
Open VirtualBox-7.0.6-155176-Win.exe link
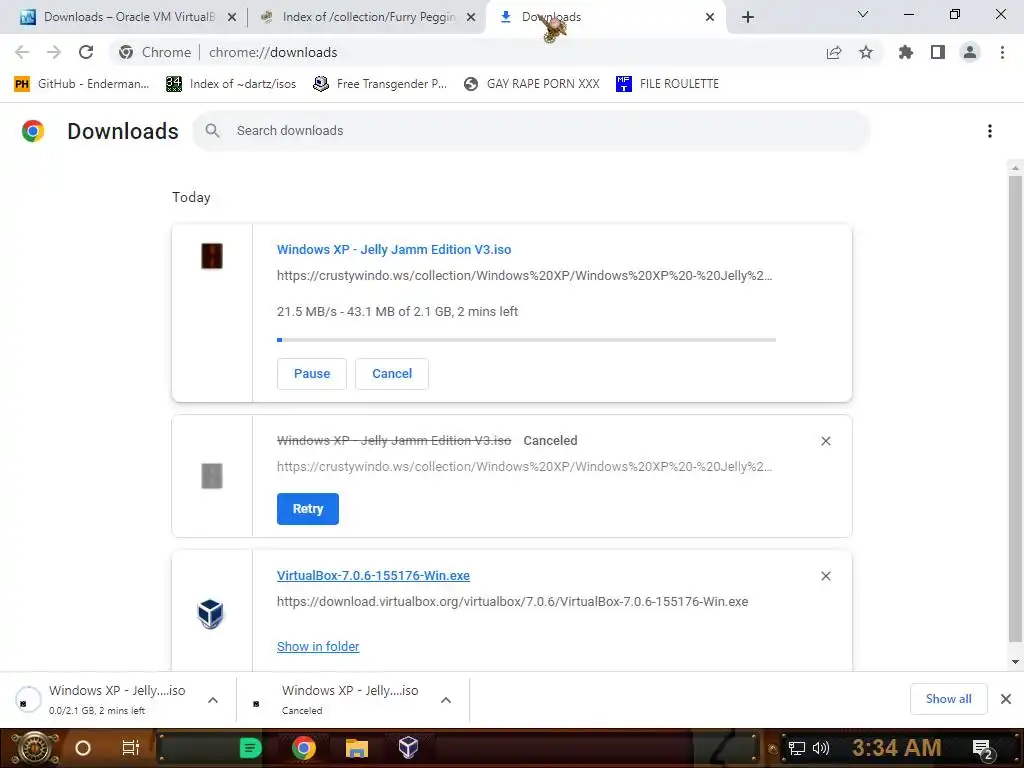(x=373, y=576)
